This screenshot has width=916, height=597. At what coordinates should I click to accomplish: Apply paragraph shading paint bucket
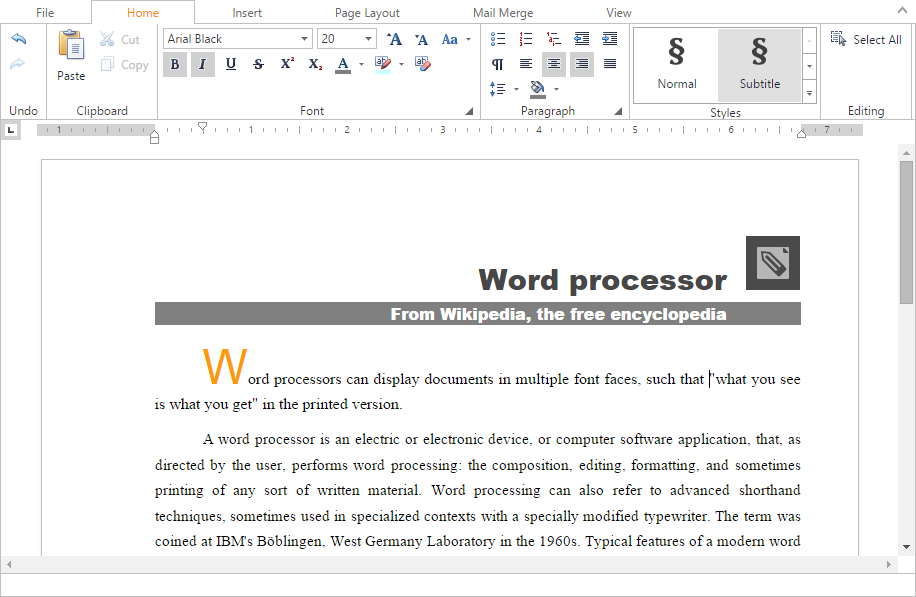[x=537, y=89]
